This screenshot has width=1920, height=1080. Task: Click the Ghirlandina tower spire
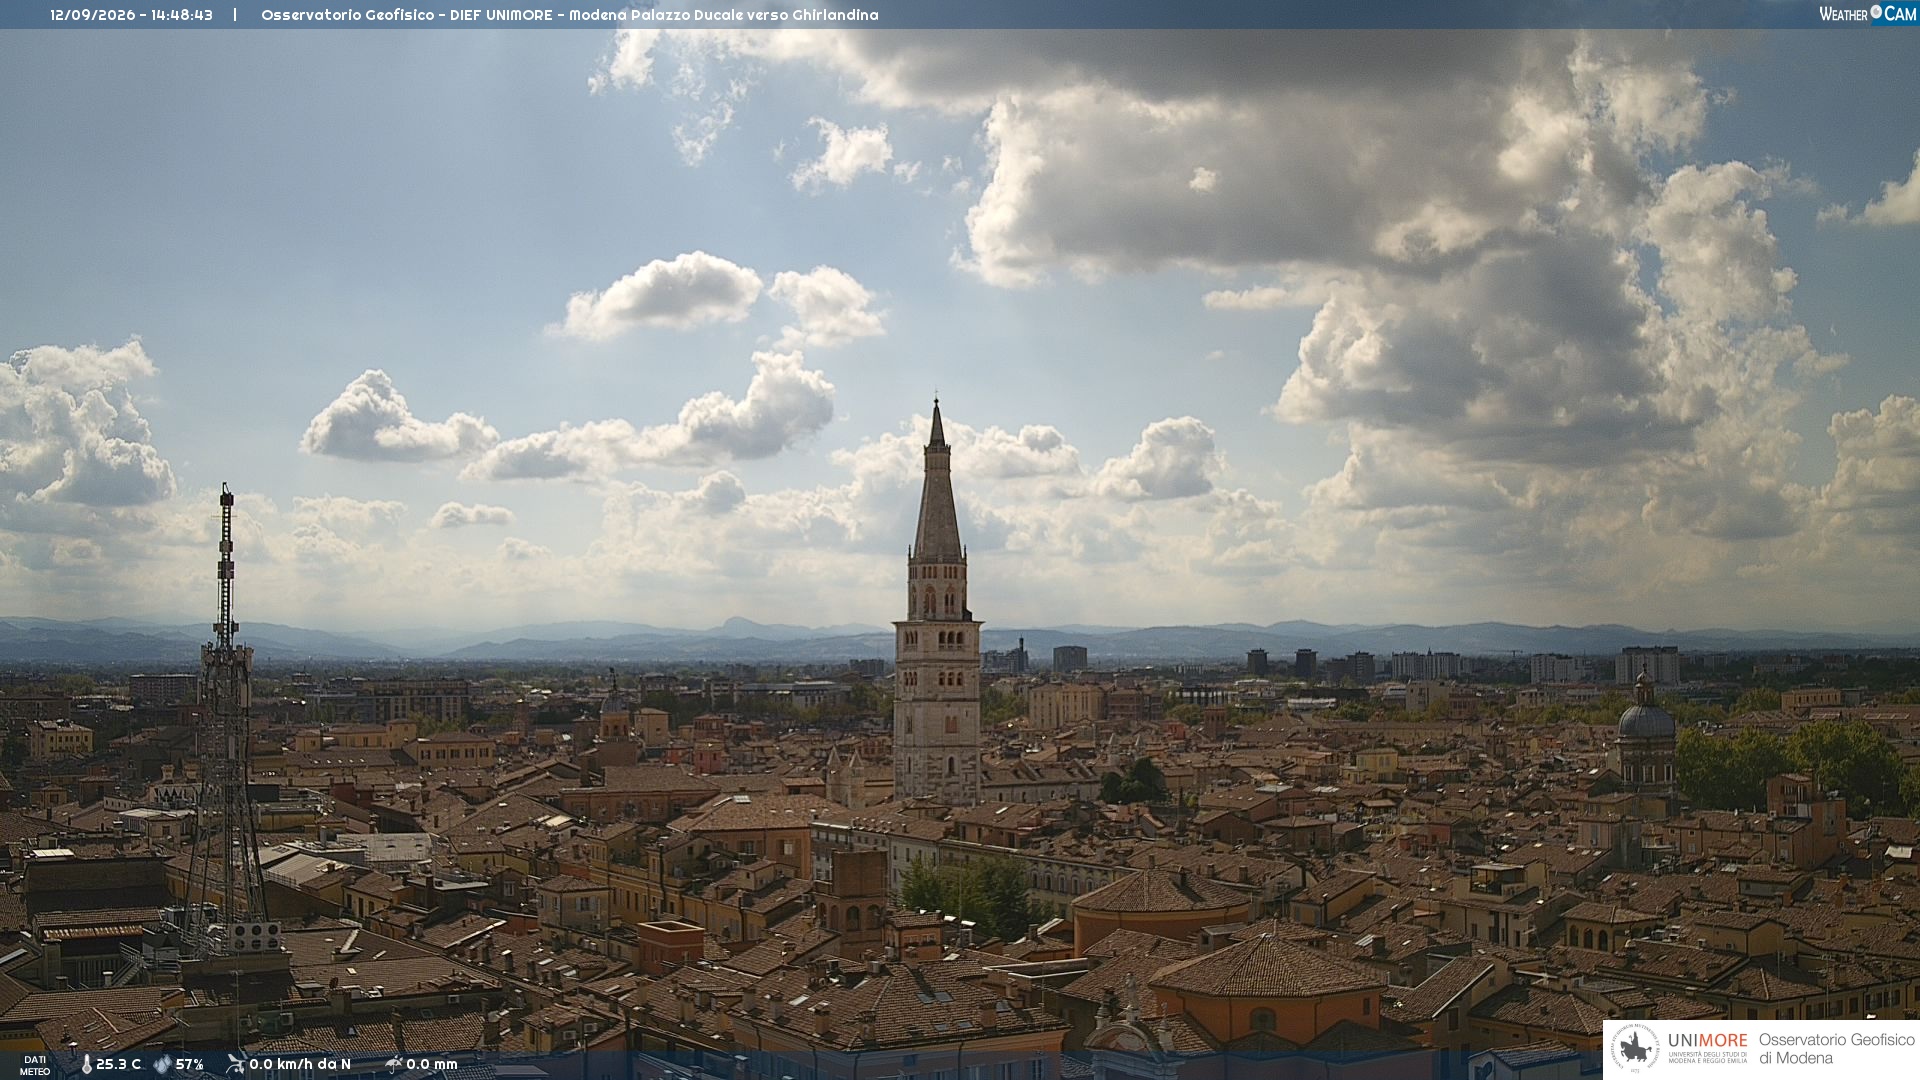click(x=937, y=480)
